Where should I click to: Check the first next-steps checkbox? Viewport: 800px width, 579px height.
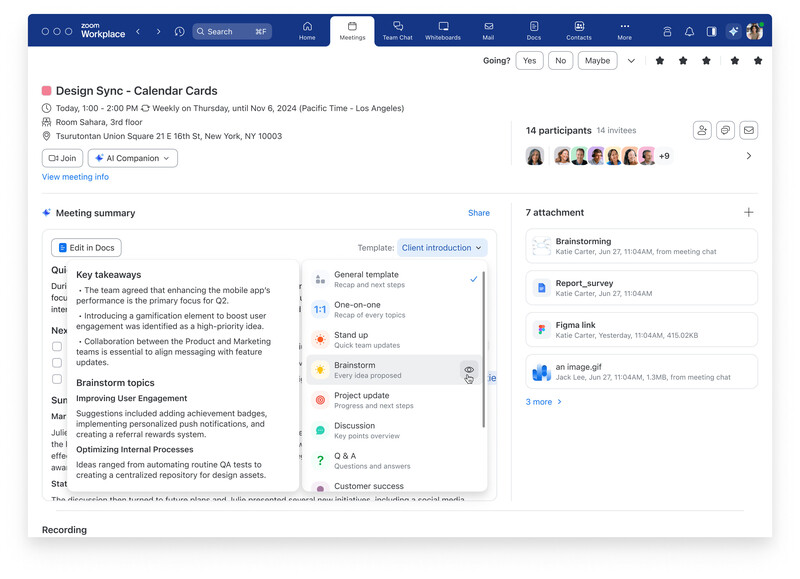pos(57,346)
